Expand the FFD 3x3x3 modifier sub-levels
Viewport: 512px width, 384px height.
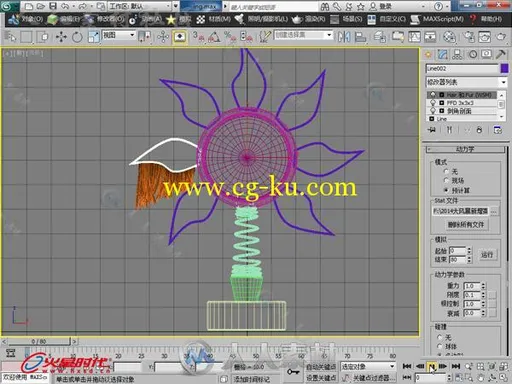(x=442, y=103)
